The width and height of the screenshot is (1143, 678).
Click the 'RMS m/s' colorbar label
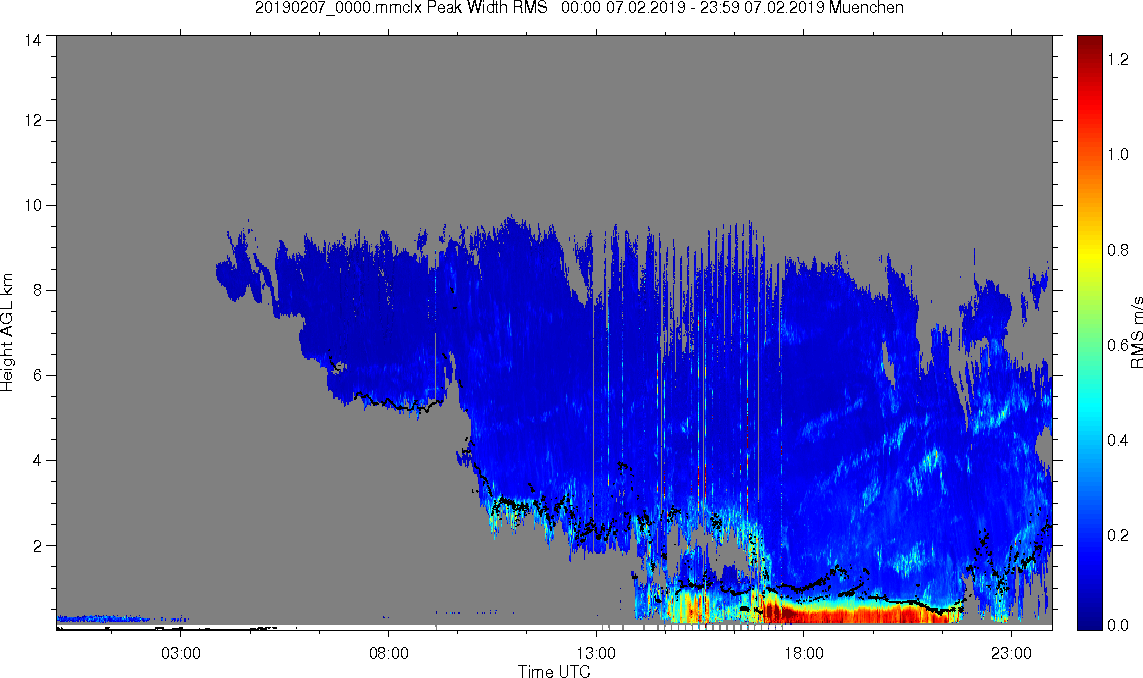[1136, 332]
